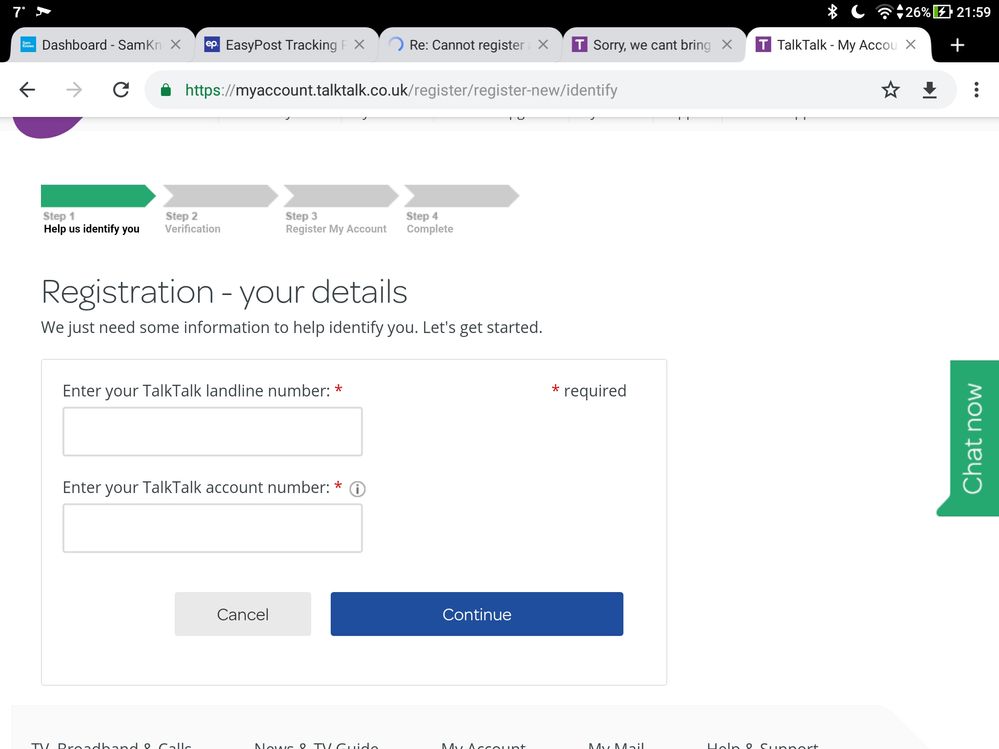Open Chrome three-dot menu
This screenshot has height=749, width=999.
click(x=976, y=90)
